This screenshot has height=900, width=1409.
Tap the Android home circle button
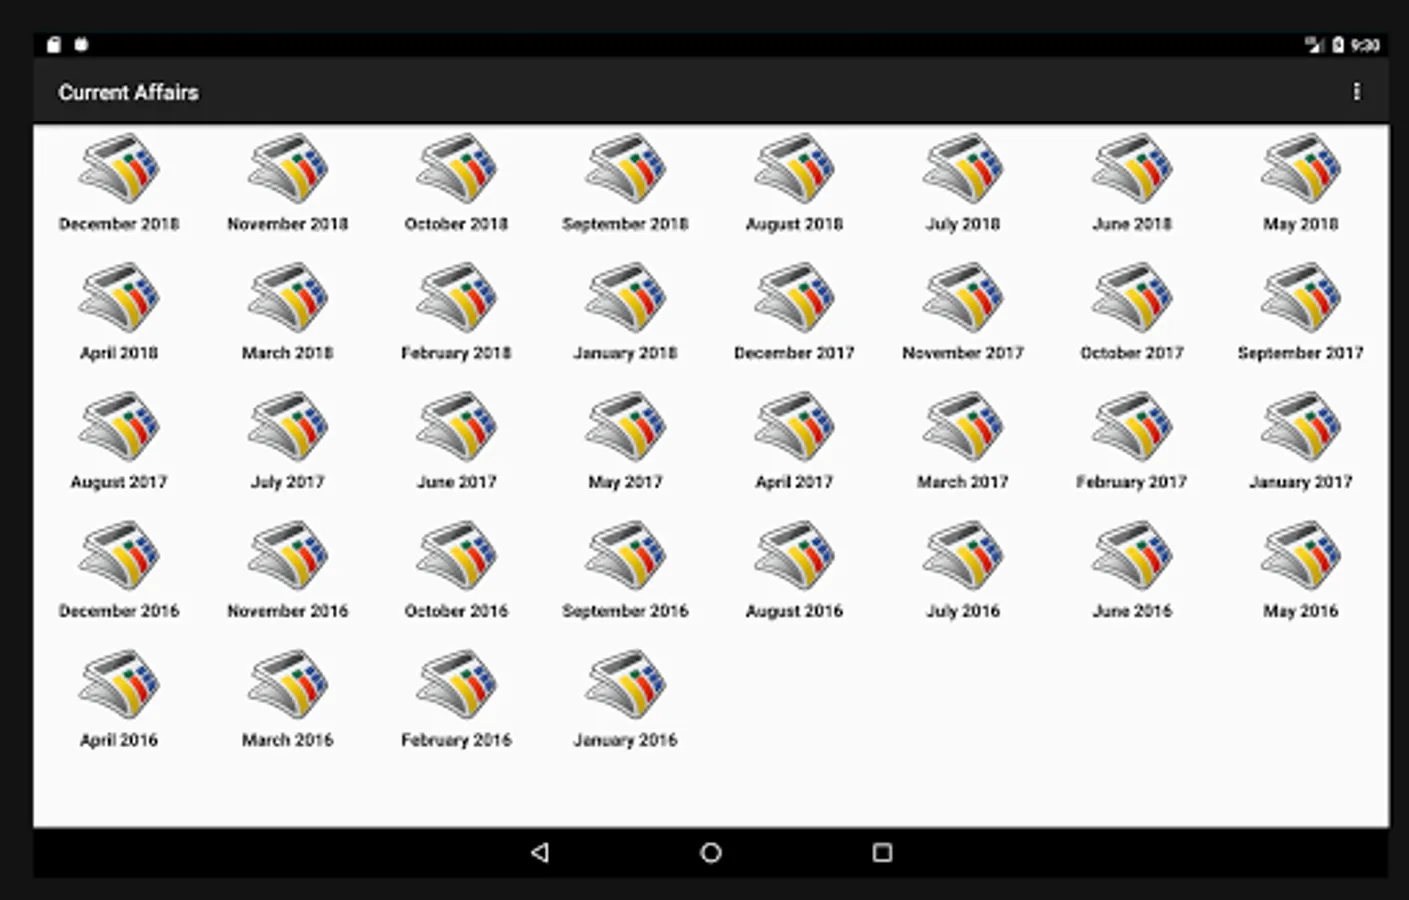point(711,853)
